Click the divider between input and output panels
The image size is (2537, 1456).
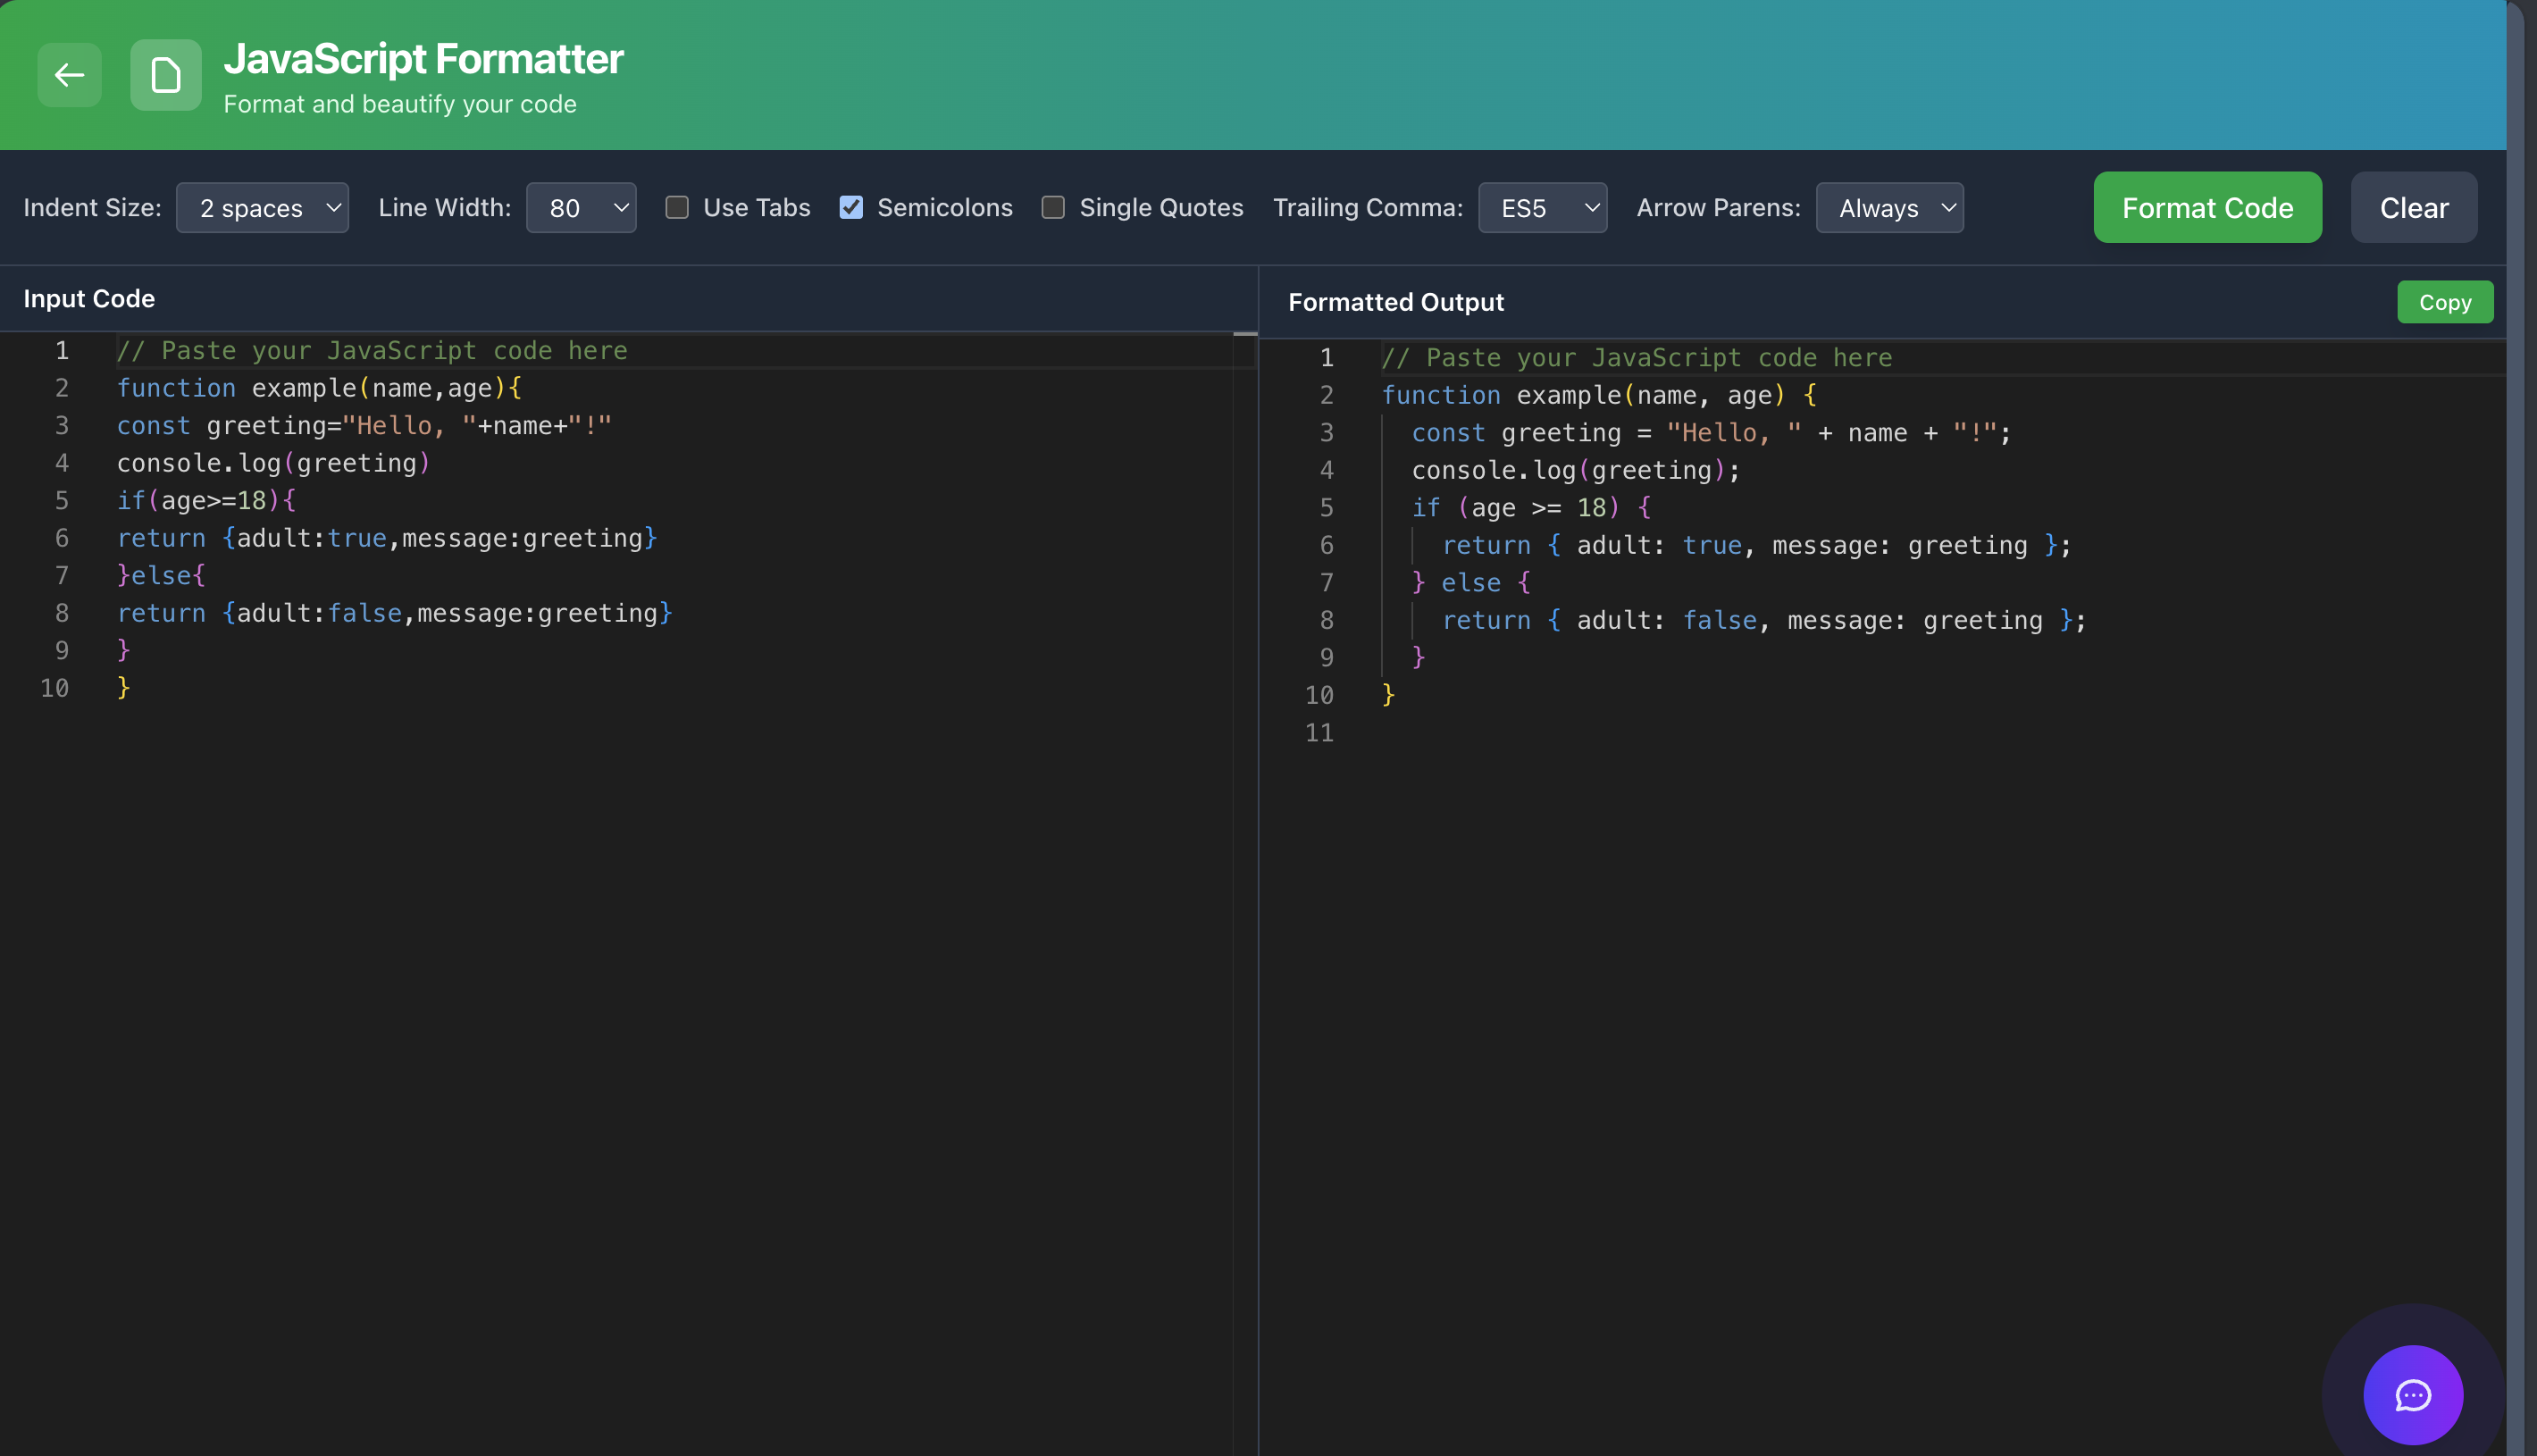[x=1259, y=800]
